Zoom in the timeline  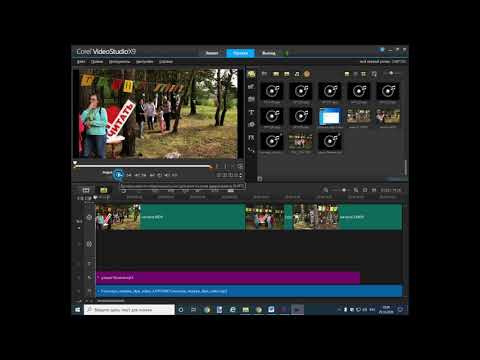356,190
